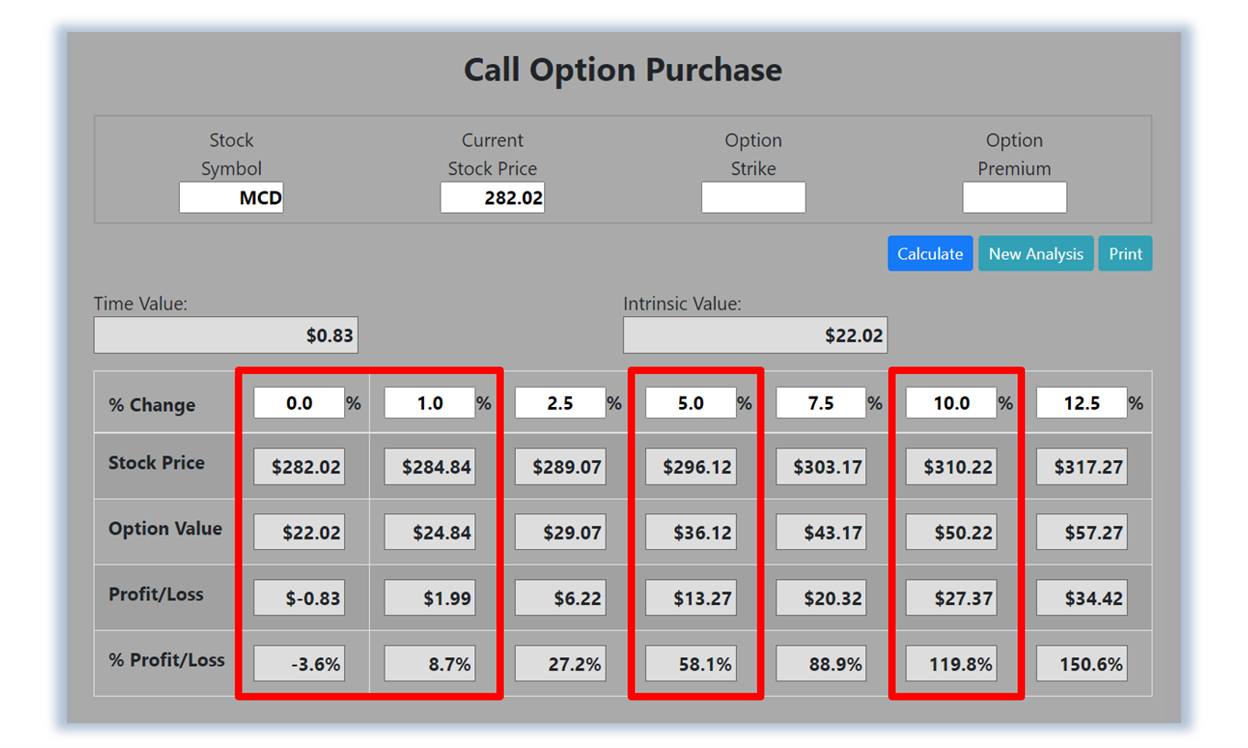
Task: Edit the 0.0 percent change box
Action: tap(299, 403)
